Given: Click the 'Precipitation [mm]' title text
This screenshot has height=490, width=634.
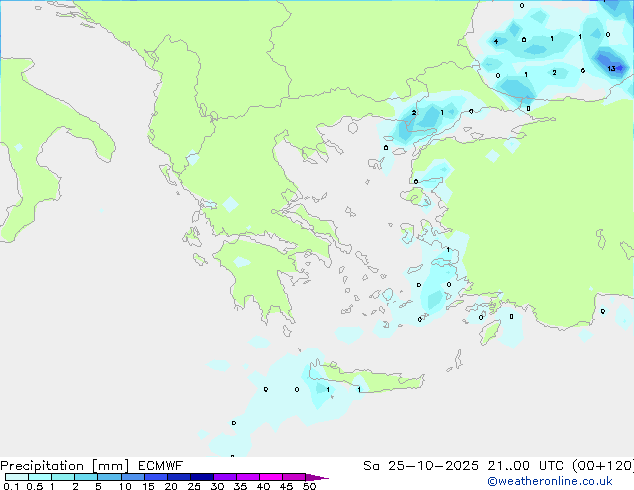Looking at the screenshot, I should tap(65, 466).
